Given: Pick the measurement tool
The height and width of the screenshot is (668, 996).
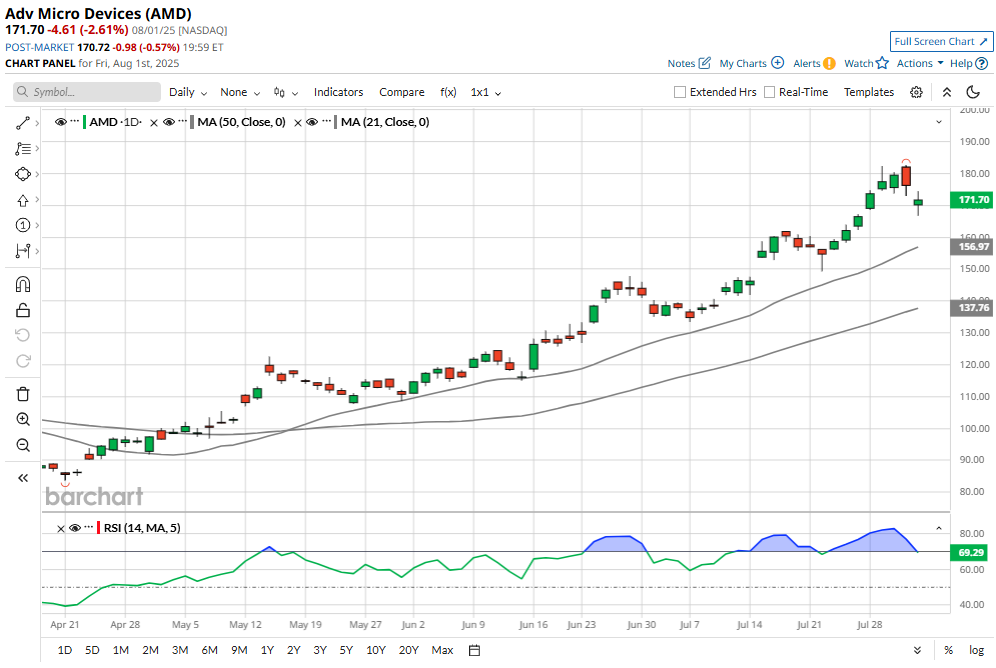Looking at the screenshot, I should point(23,251).
